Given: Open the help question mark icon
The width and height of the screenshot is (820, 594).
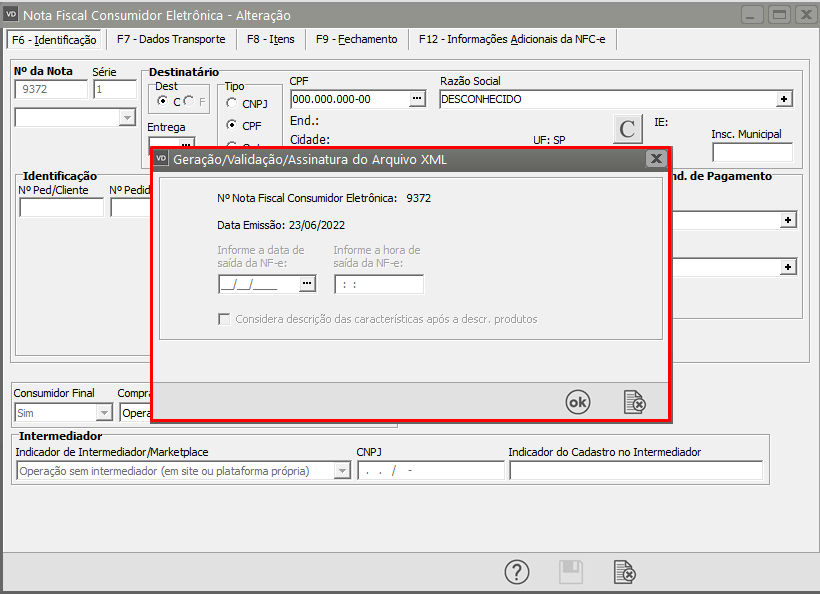Looking at the screenshot, I should pyautogui.click(x=516, y=572).
